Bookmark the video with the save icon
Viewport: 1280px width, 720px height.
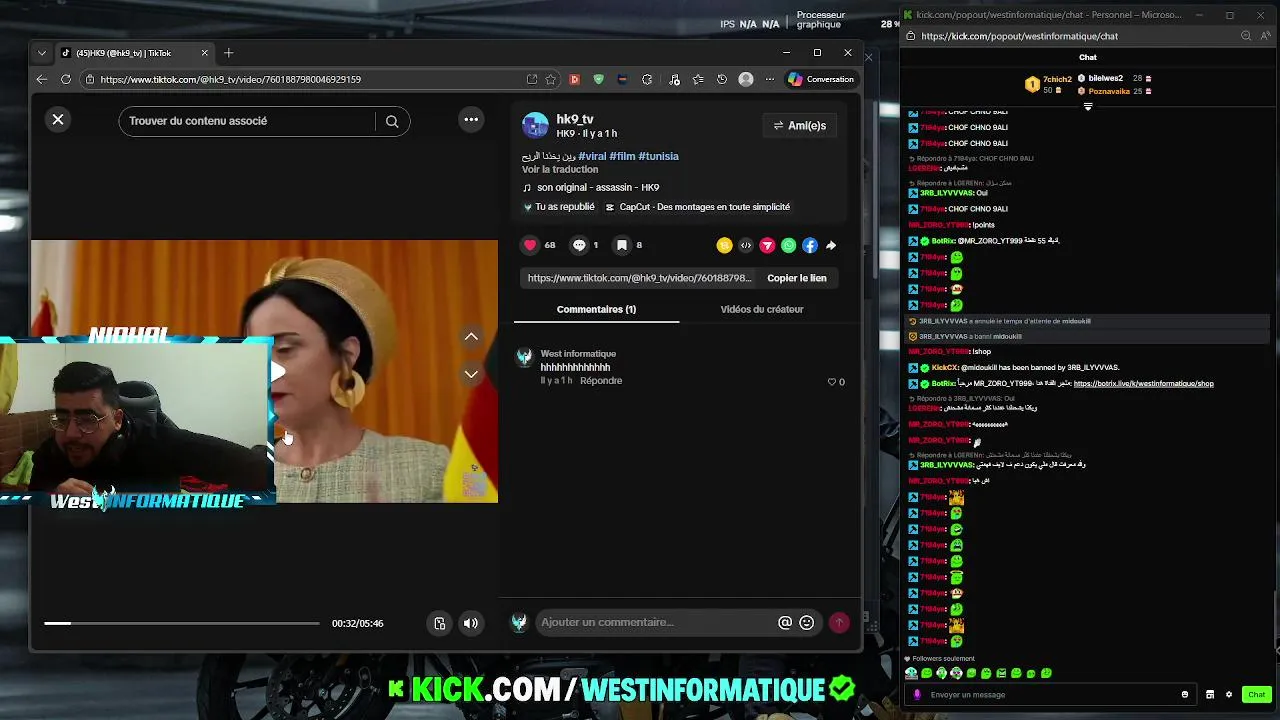pos(622,245)
